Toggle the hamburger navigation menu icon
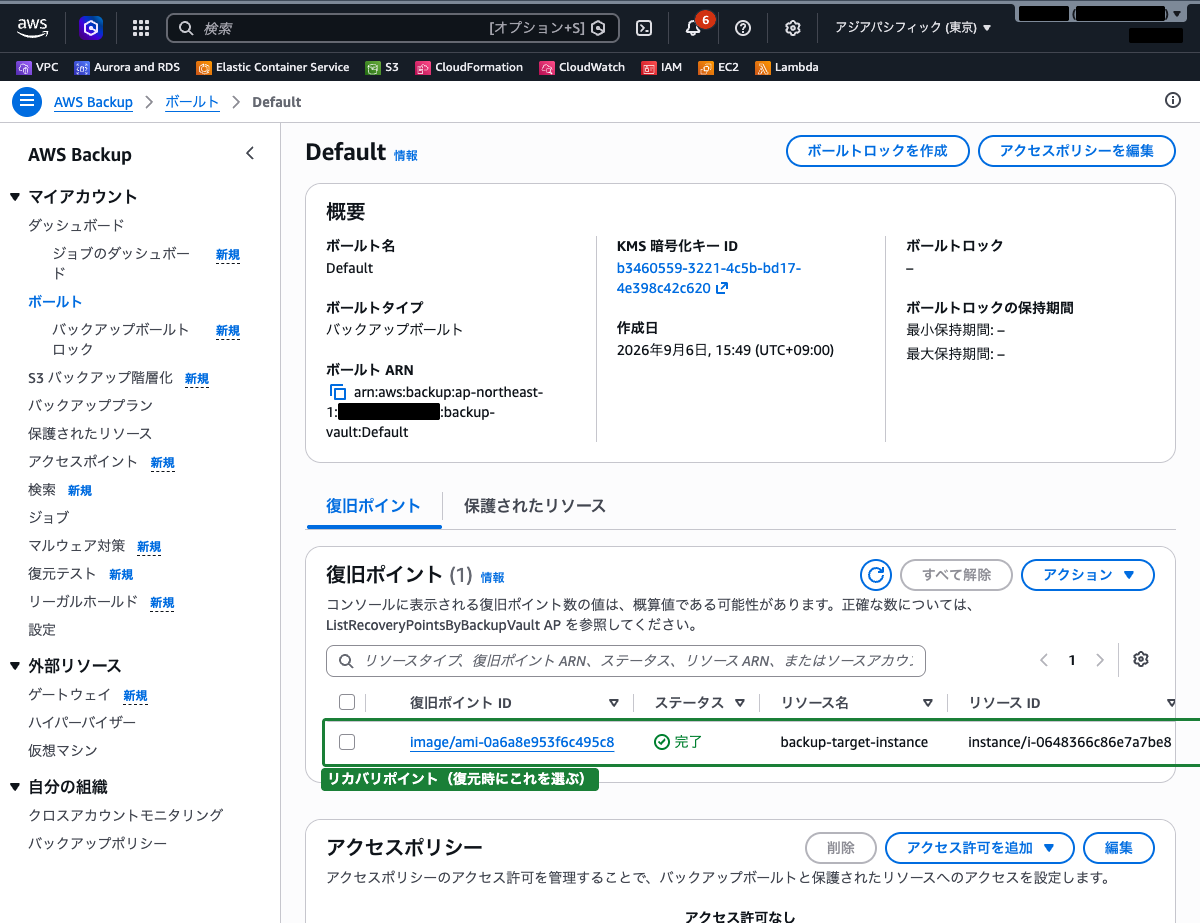The height and width of the screenshot is (923, 1200). pos(26,102)
